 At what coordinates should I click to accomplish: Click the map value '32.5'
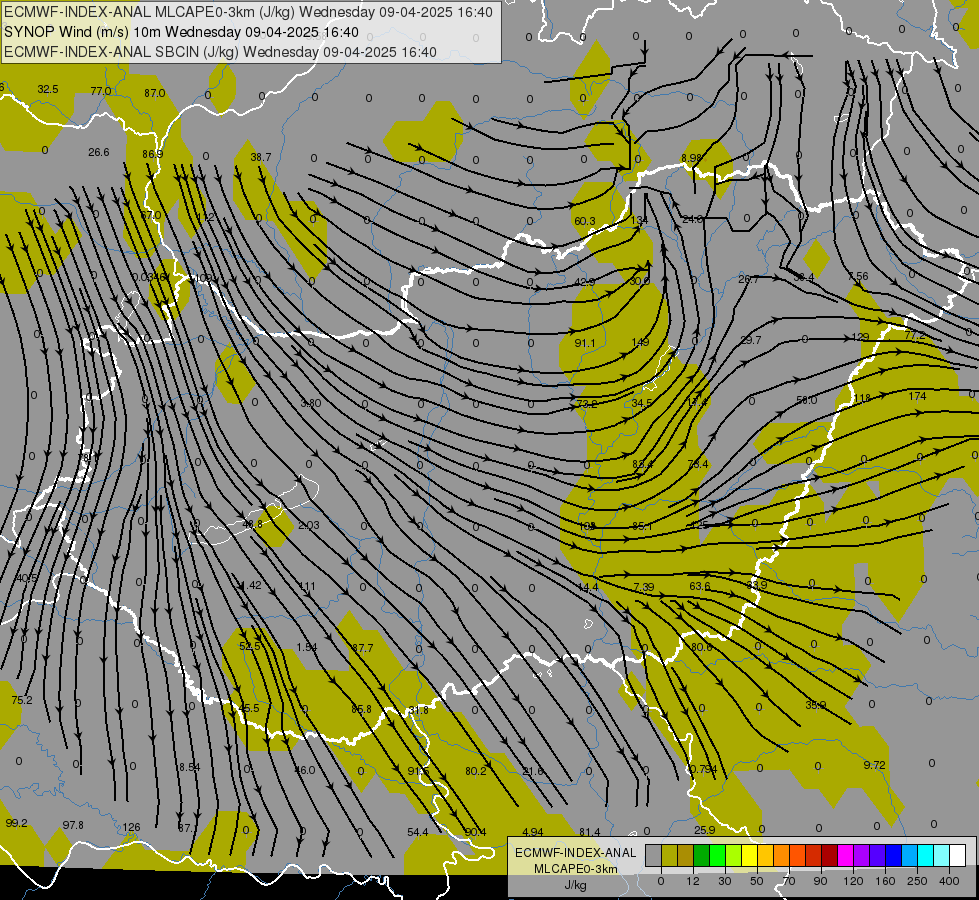point(47,89)
